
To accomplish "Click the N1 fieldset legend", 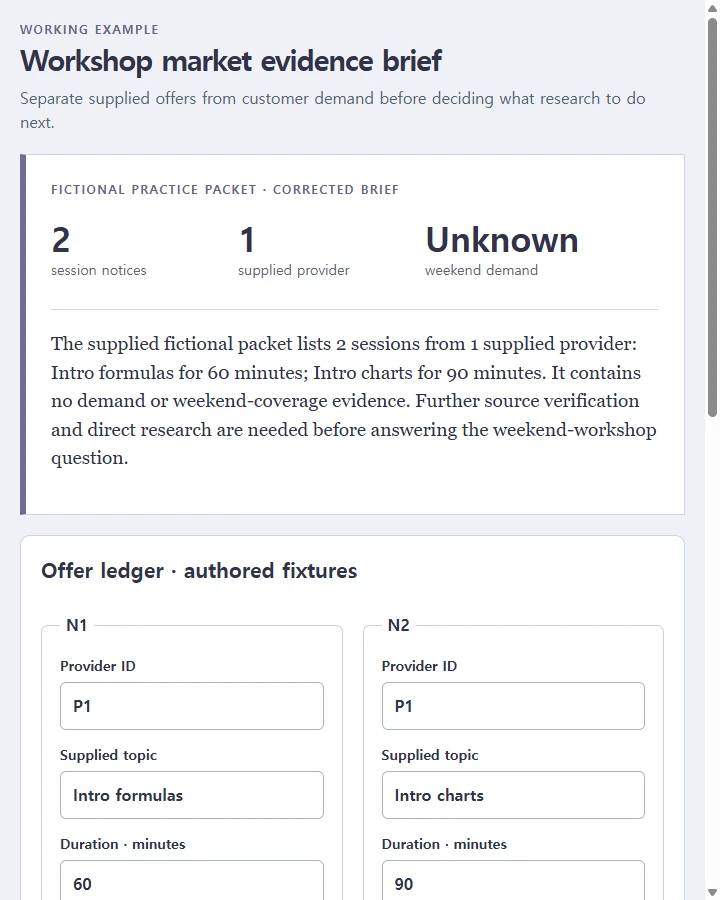I will pos(76,625).
